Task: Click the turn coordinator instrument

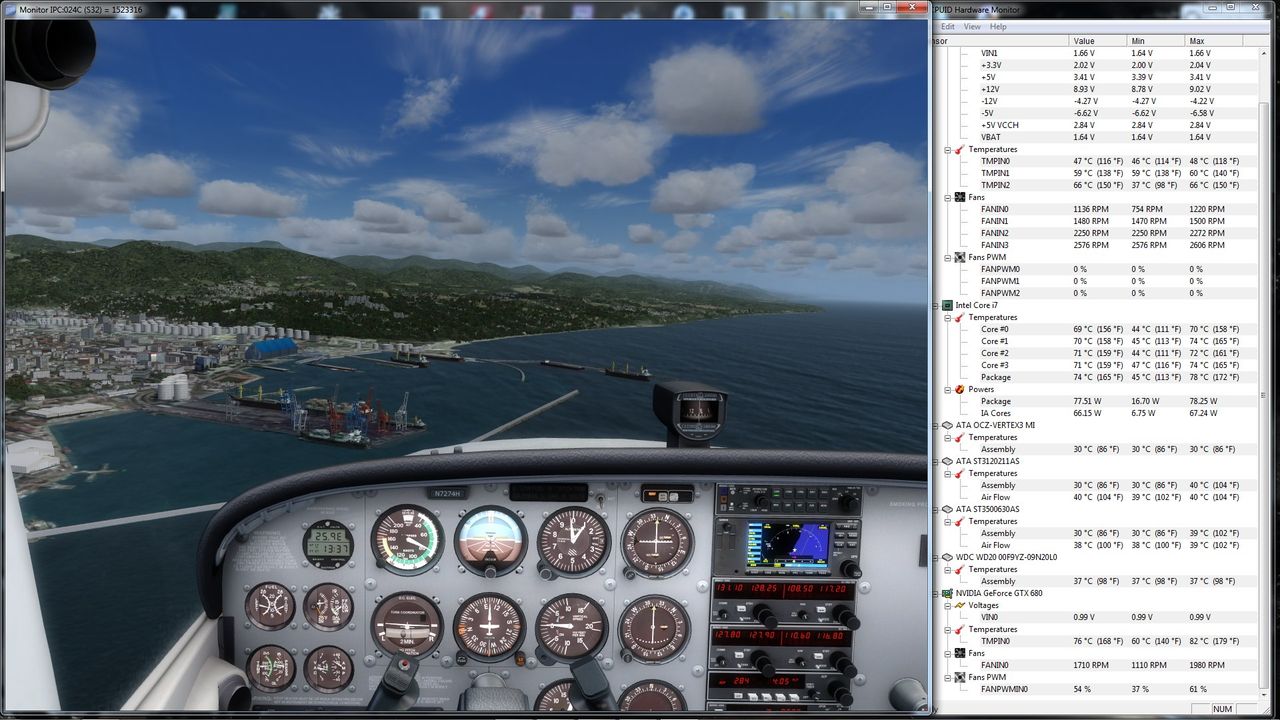Action: (407, 625)
